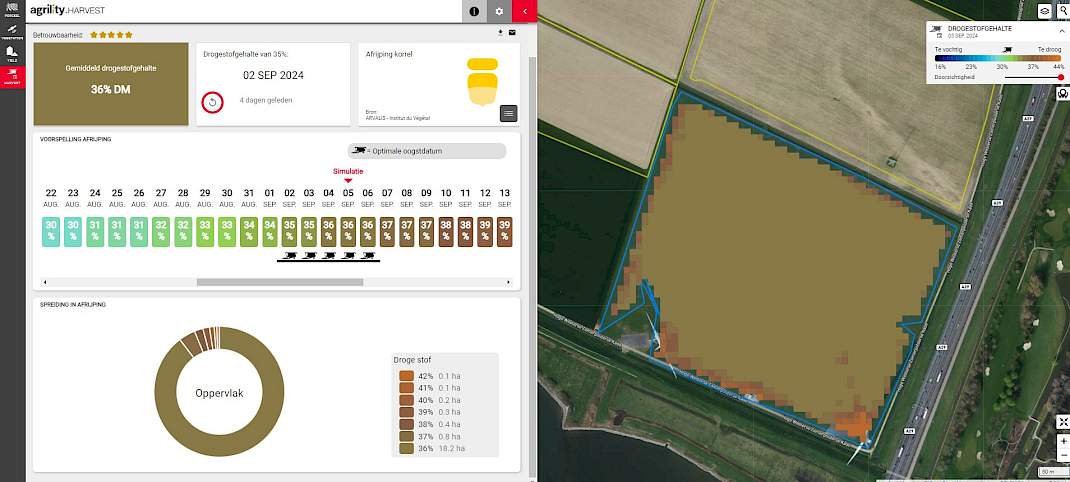Zoom in the map with plus button
This screenshot has width=1070, height=482.
pos(1063,442)
